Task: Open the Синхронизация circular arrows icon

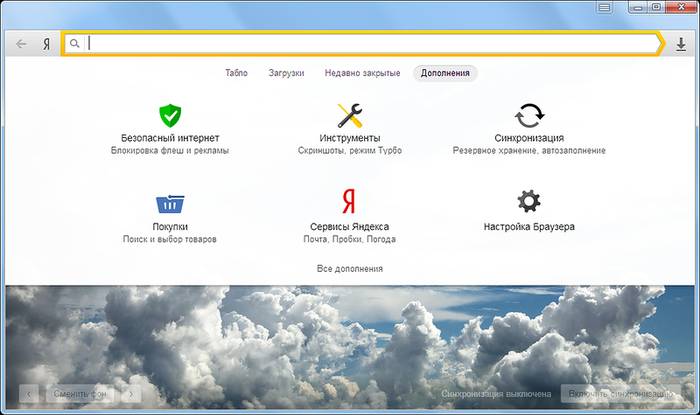Action: [x=529, y=114]
